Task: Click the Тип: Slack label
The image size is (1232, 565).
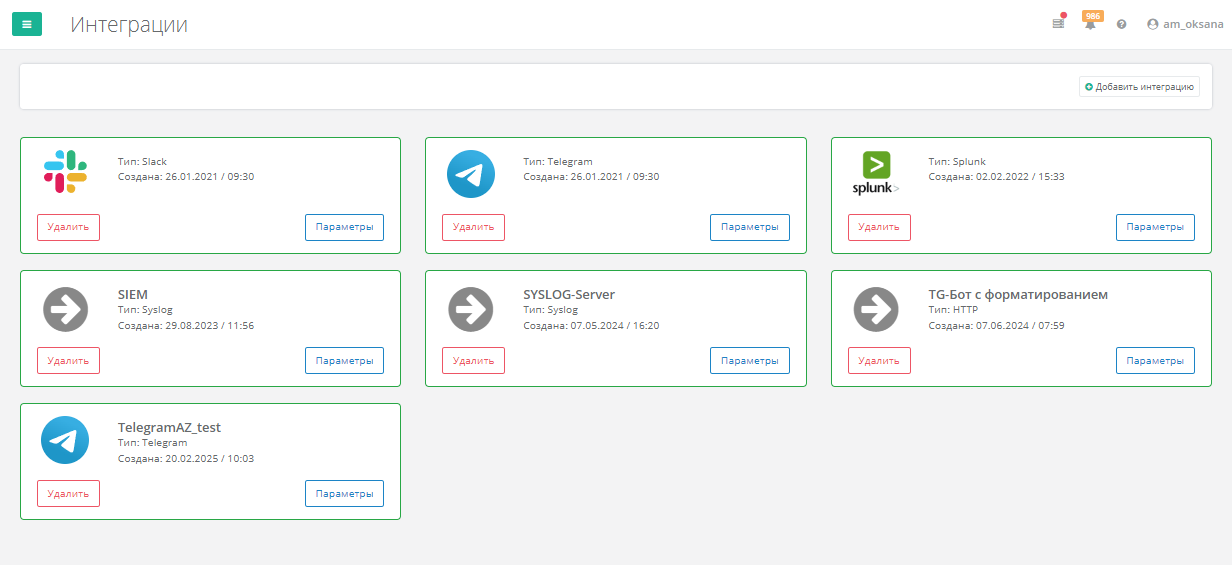Action: (143, 161)
